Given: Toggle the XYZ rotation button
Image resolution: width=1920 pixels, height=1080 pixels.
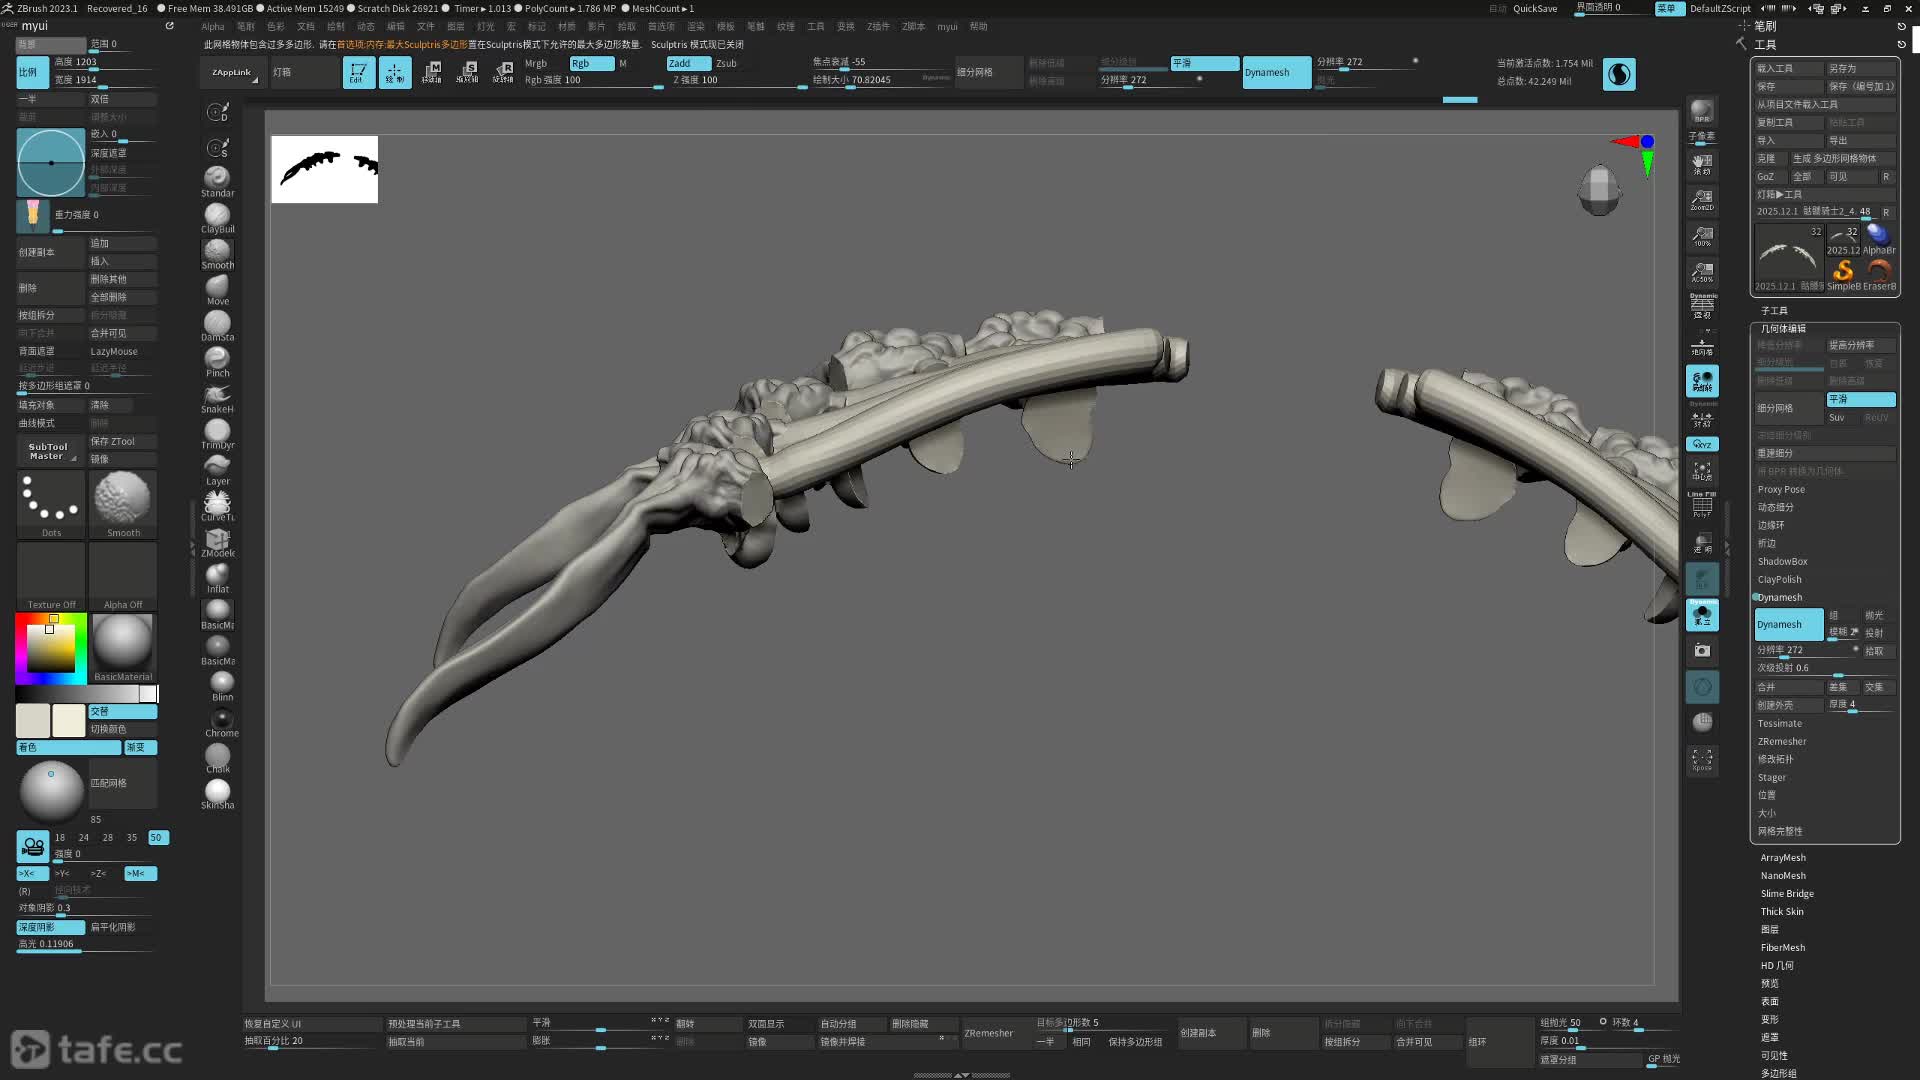Looking at the screenshot, I should pyautogui.click(x=1701, y=444).
